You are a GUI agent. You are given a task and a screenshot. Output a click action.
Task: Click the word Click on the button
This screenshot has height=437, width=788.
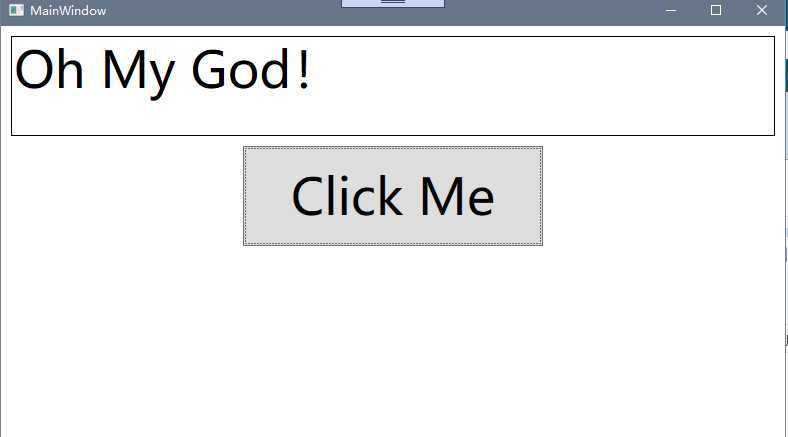pos(347,196)
